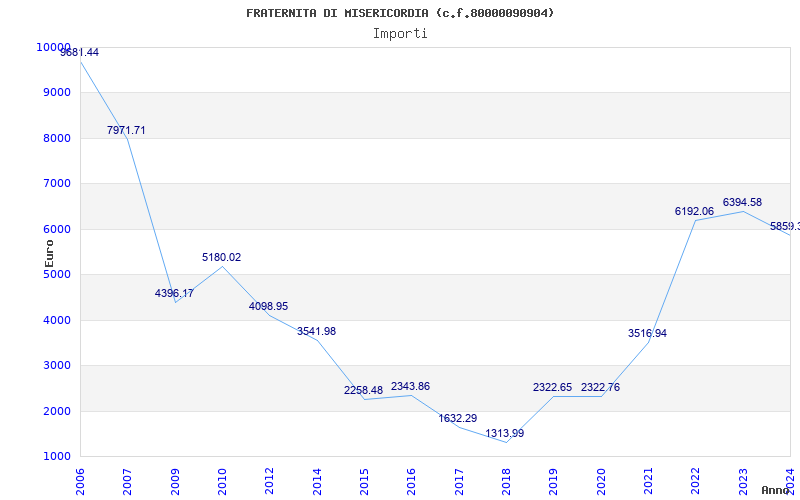Select the 4000 y-axis tick

[57, 320]
